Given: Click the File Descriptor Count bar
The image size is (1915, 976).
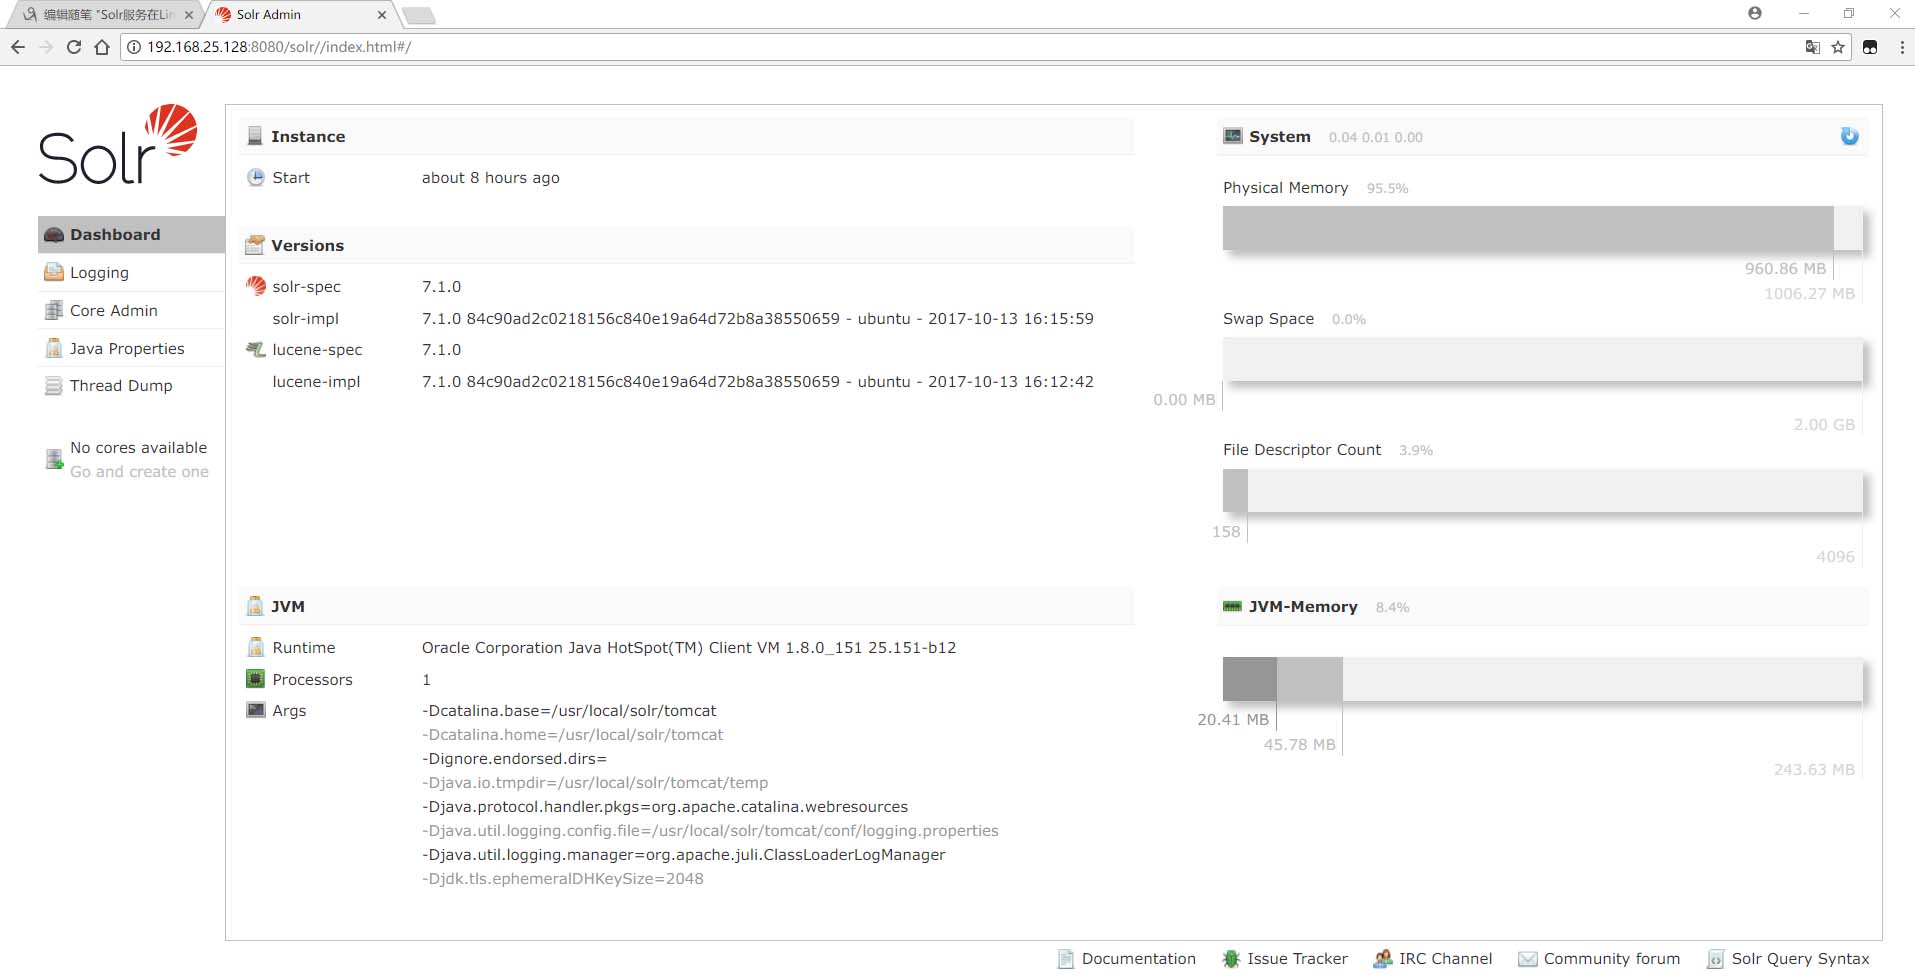Looking at the screenshot, I should [1542, 491].
